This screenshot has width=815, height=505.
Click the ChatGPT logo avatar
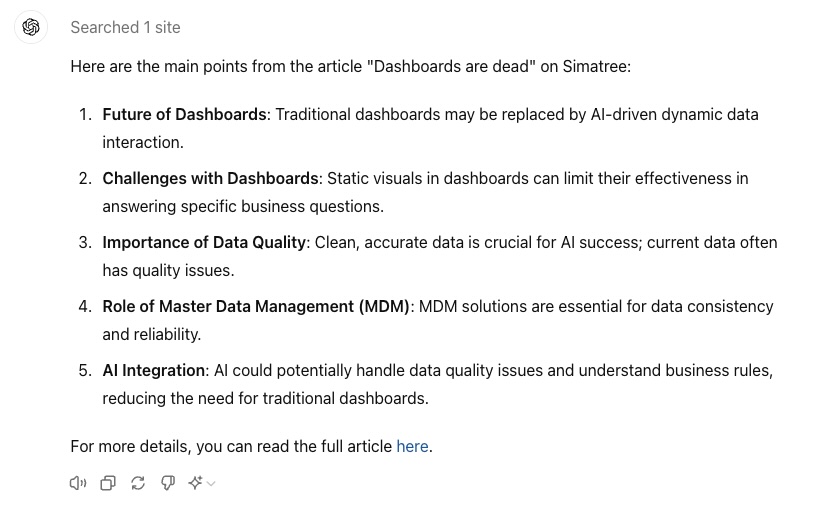[x=30, y=27]
